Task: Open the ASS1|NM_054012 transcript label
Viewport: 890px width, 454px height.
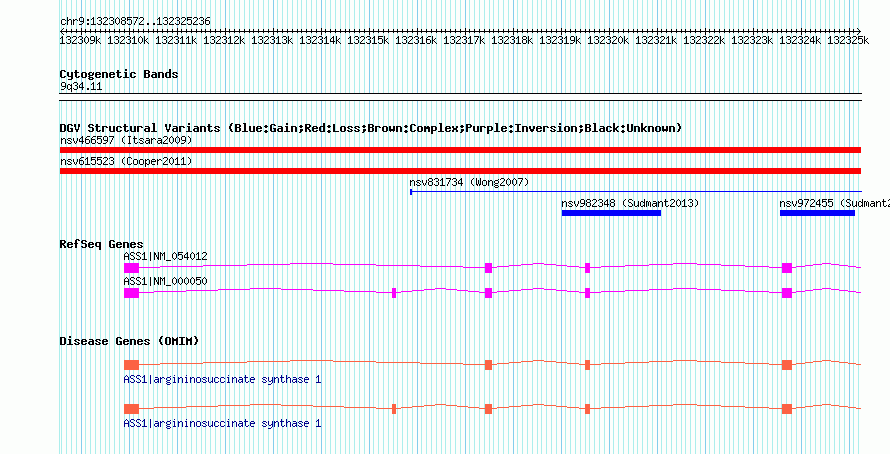Action: point(165,257)
